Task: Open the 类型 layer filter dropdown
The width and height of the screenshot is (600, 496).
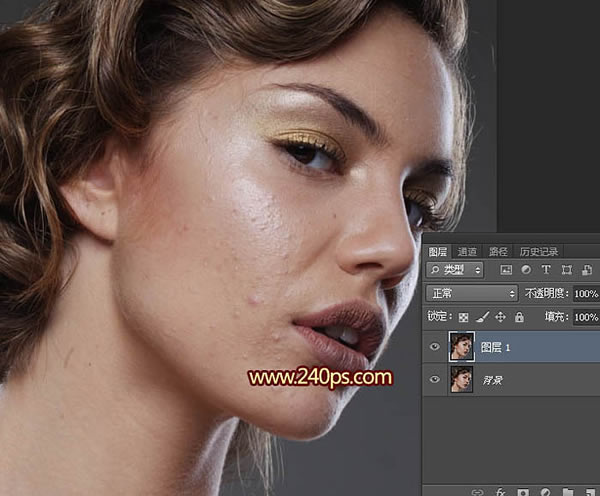Action: [x=455, y=270]
